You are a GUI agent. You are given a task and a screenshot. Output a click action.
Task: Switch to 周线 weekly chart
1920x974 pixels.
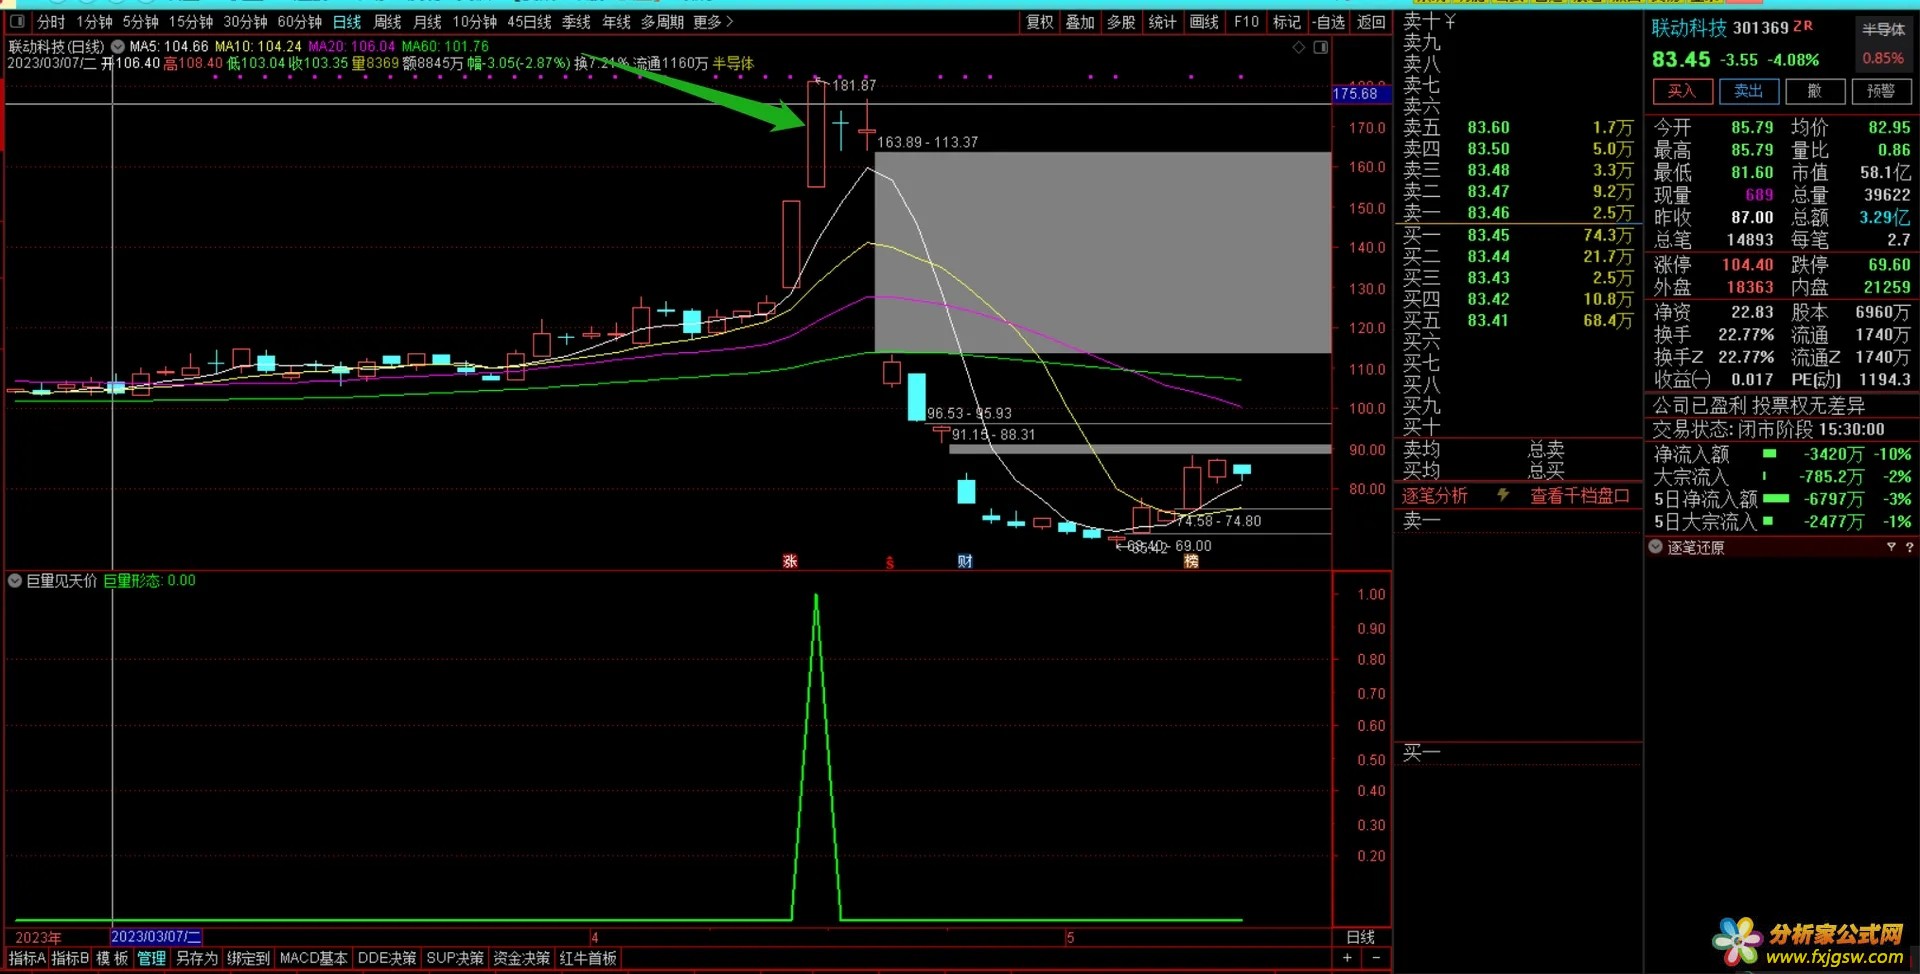click(x=387, y=22)
